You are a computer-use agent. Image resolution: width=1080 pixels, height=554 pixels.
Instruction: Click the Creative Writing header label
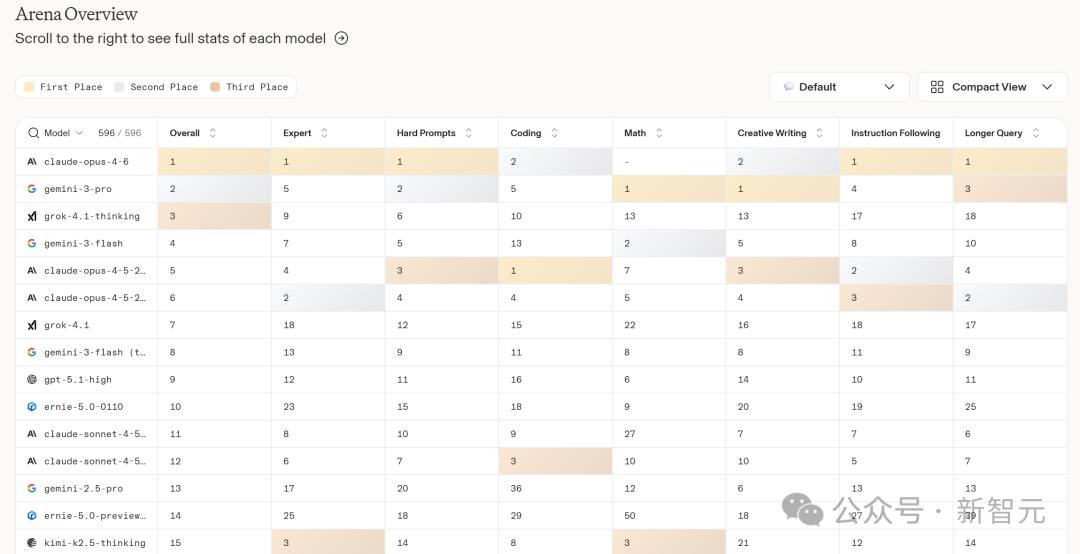tap(771, 133)
